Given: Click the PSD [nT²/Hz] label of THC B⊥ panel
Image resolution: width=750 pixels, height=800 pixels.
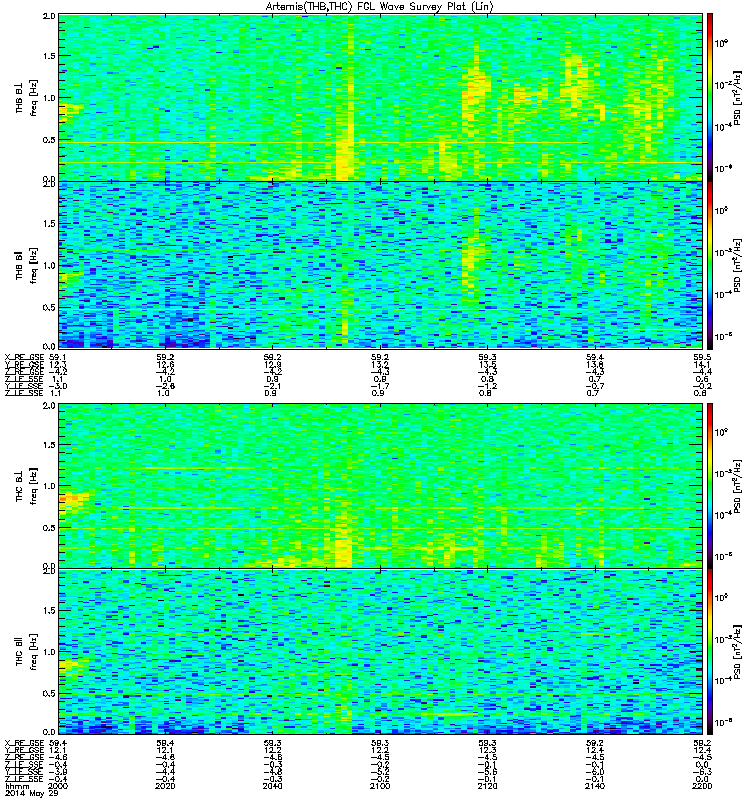Looking at the screenshot, I should (x=737, y=486).
